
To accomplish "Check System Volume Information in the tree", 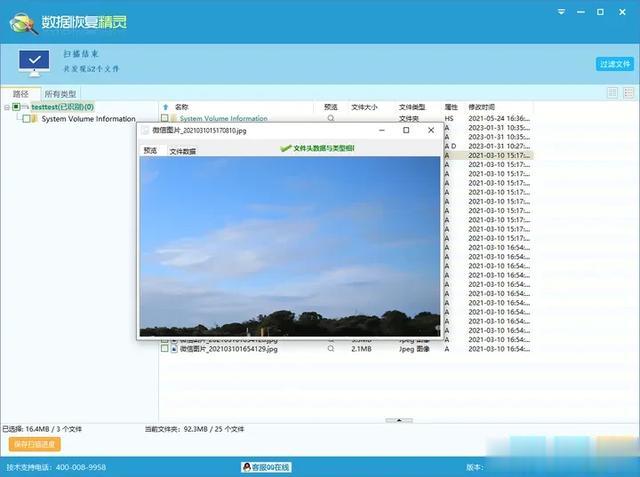I will pyautogui.click(x=26, y=119).
